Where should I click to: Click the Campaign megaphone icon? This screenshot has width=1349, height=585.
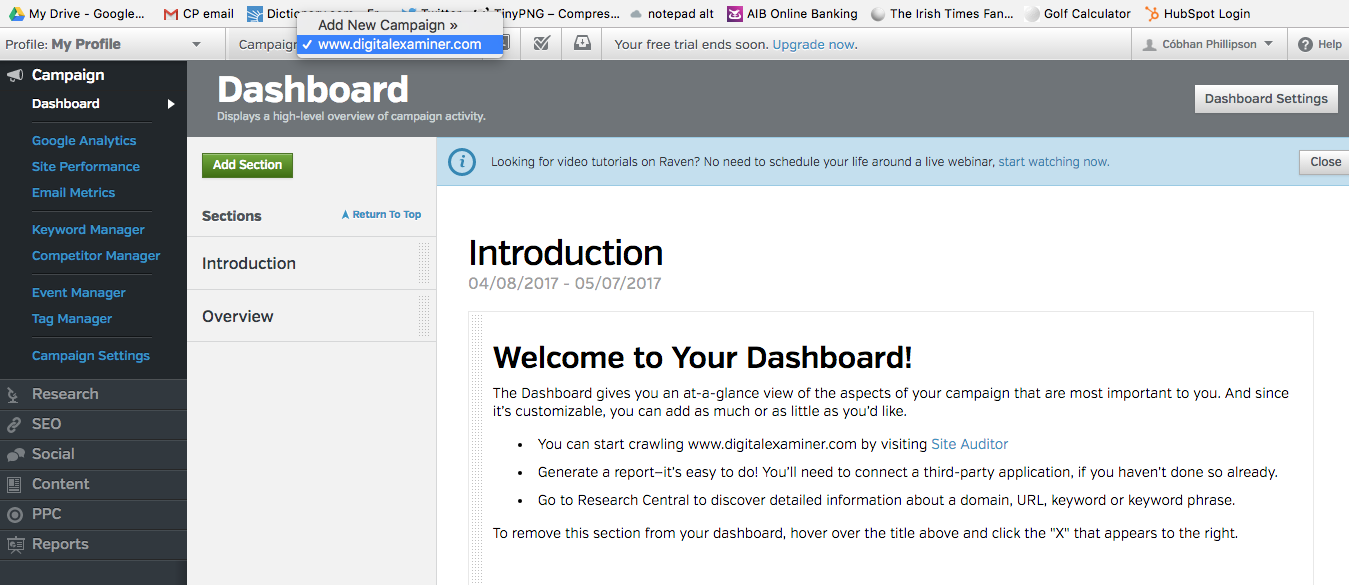tap(15, 75)
